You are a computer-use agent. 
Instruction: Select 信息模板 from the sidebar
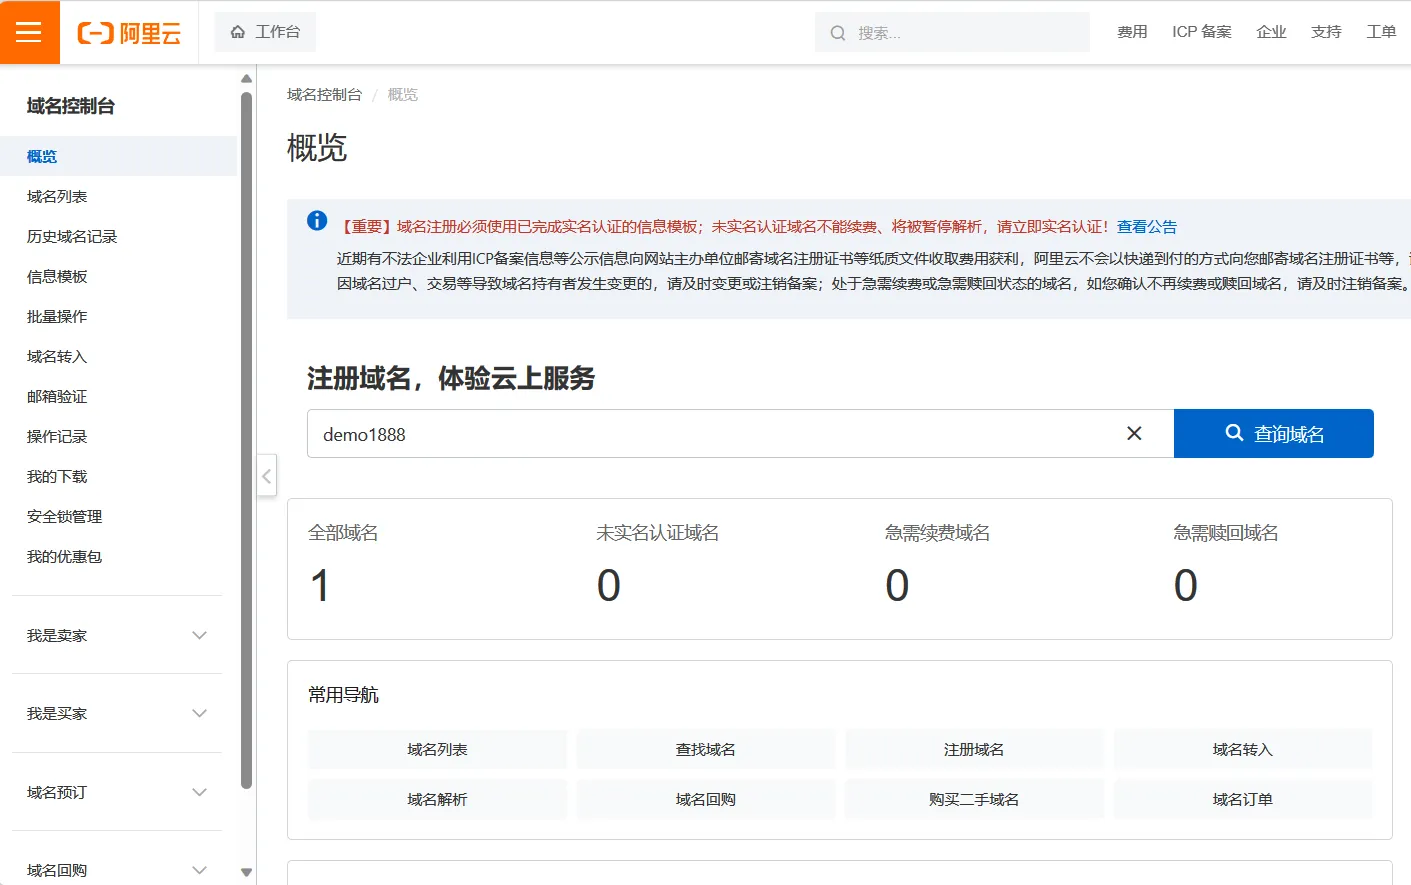[x=57, y=277]
